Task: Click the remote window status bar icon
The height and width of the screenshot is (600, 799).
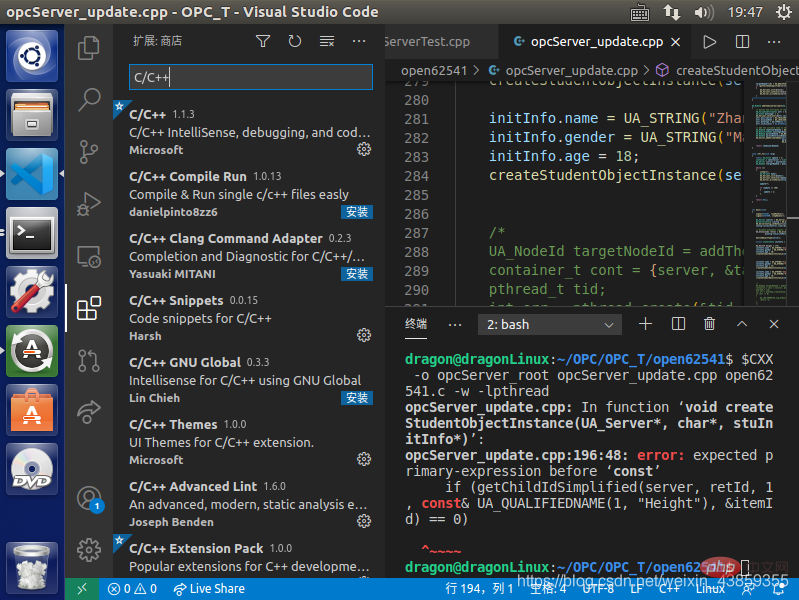Action: click(x=82, y=589)
